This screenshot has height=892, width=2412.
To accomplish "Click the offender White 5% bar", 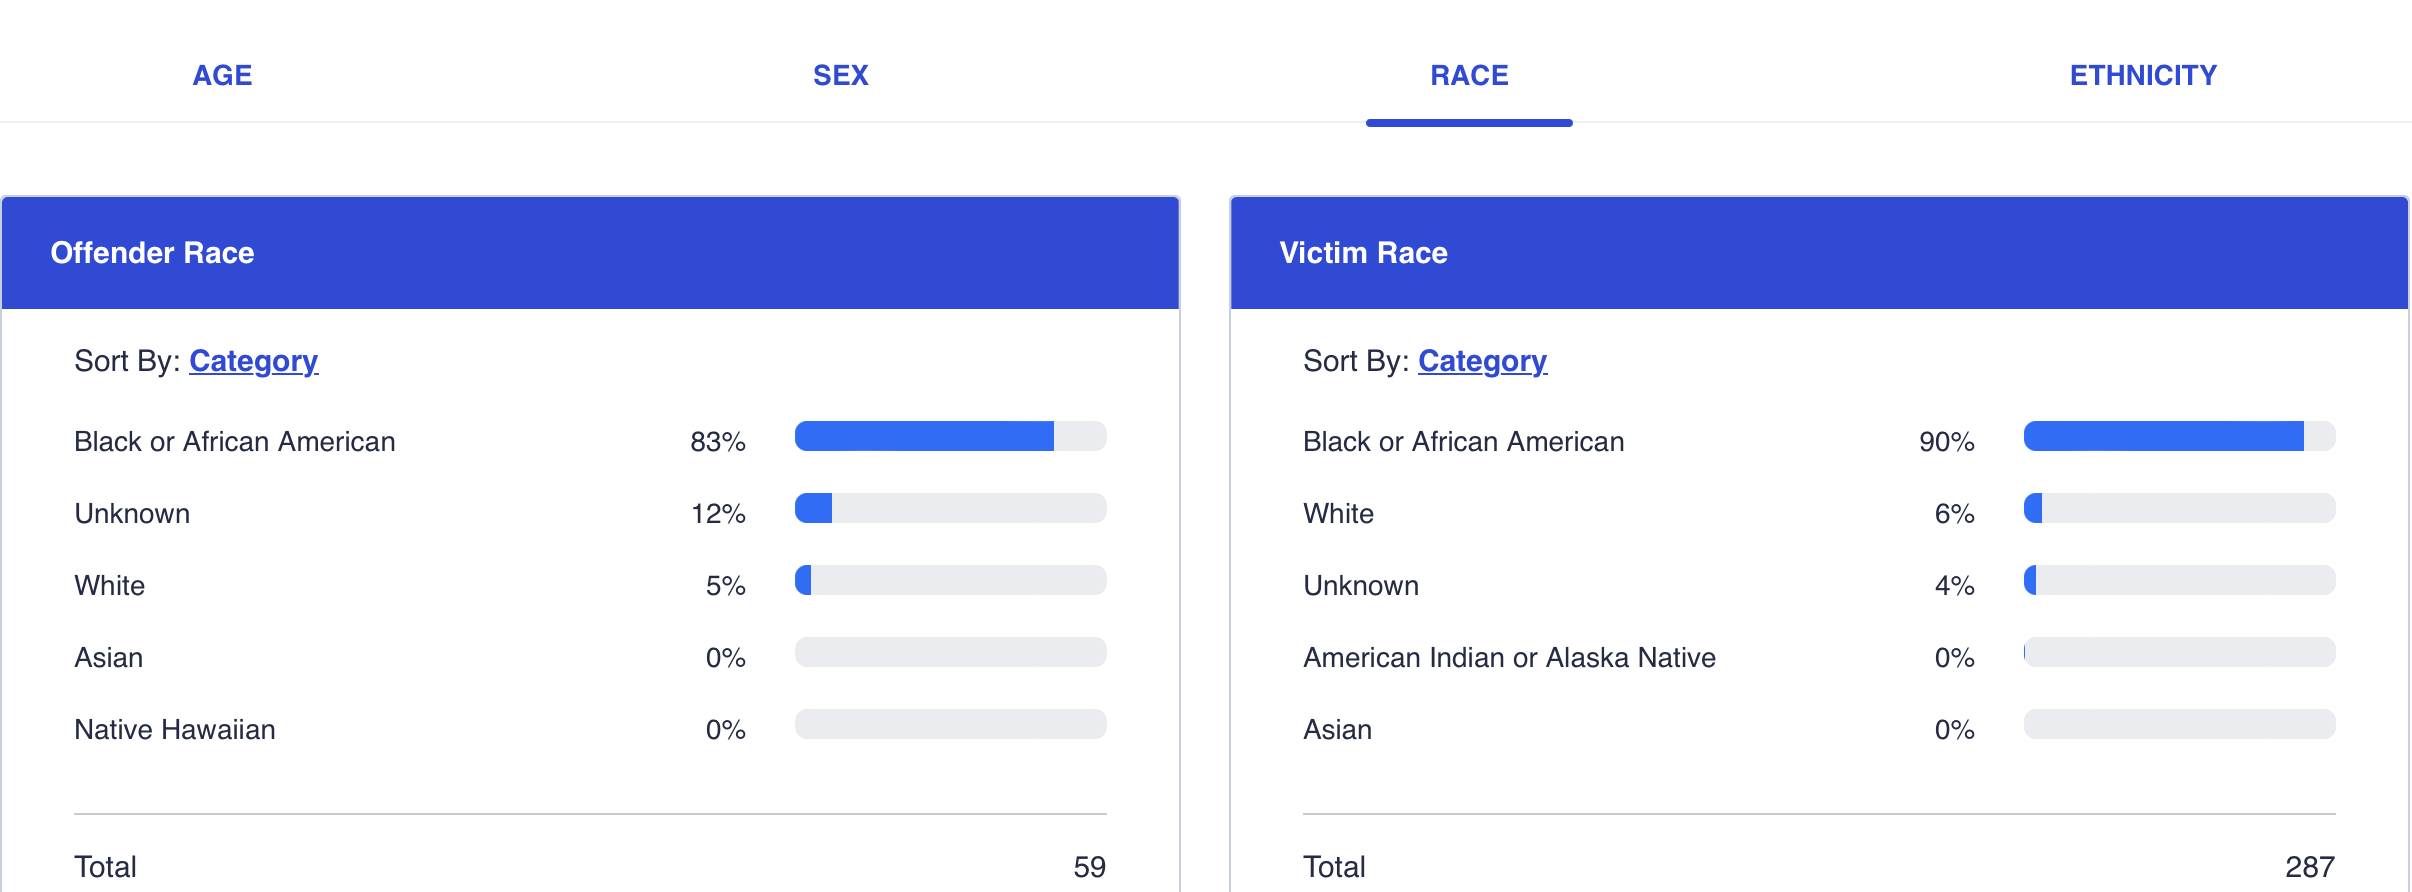I will (950, 580).
